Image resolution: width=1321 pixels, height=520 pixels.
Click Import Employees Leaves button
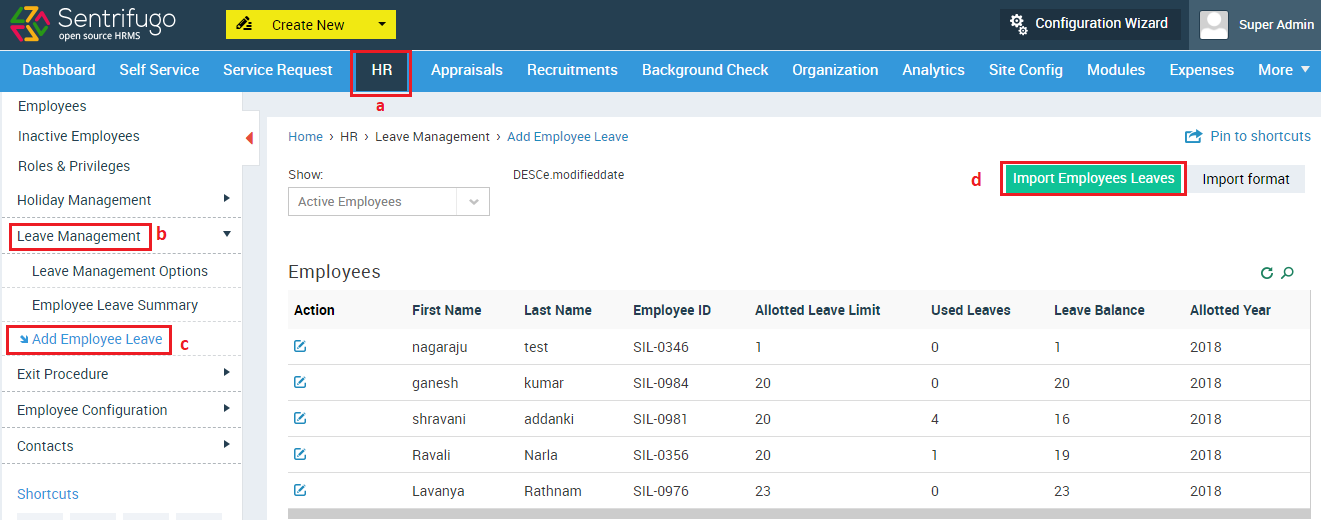pos(1093,179)
